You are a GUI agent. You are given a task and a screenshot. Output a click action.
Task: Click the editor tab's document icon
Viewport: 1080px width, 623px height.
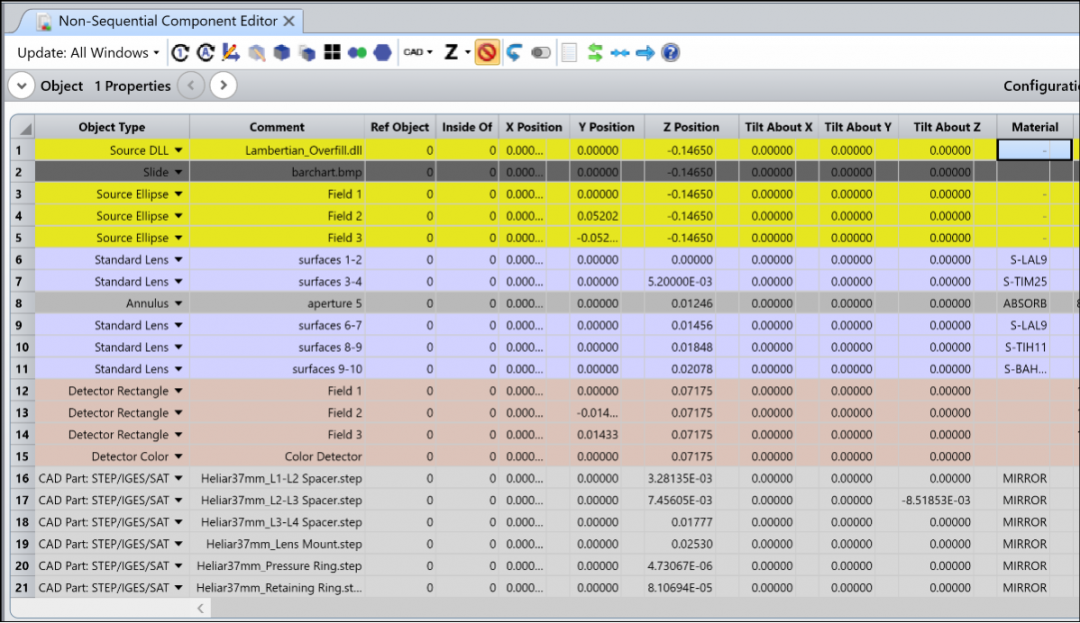pos(45,21)
